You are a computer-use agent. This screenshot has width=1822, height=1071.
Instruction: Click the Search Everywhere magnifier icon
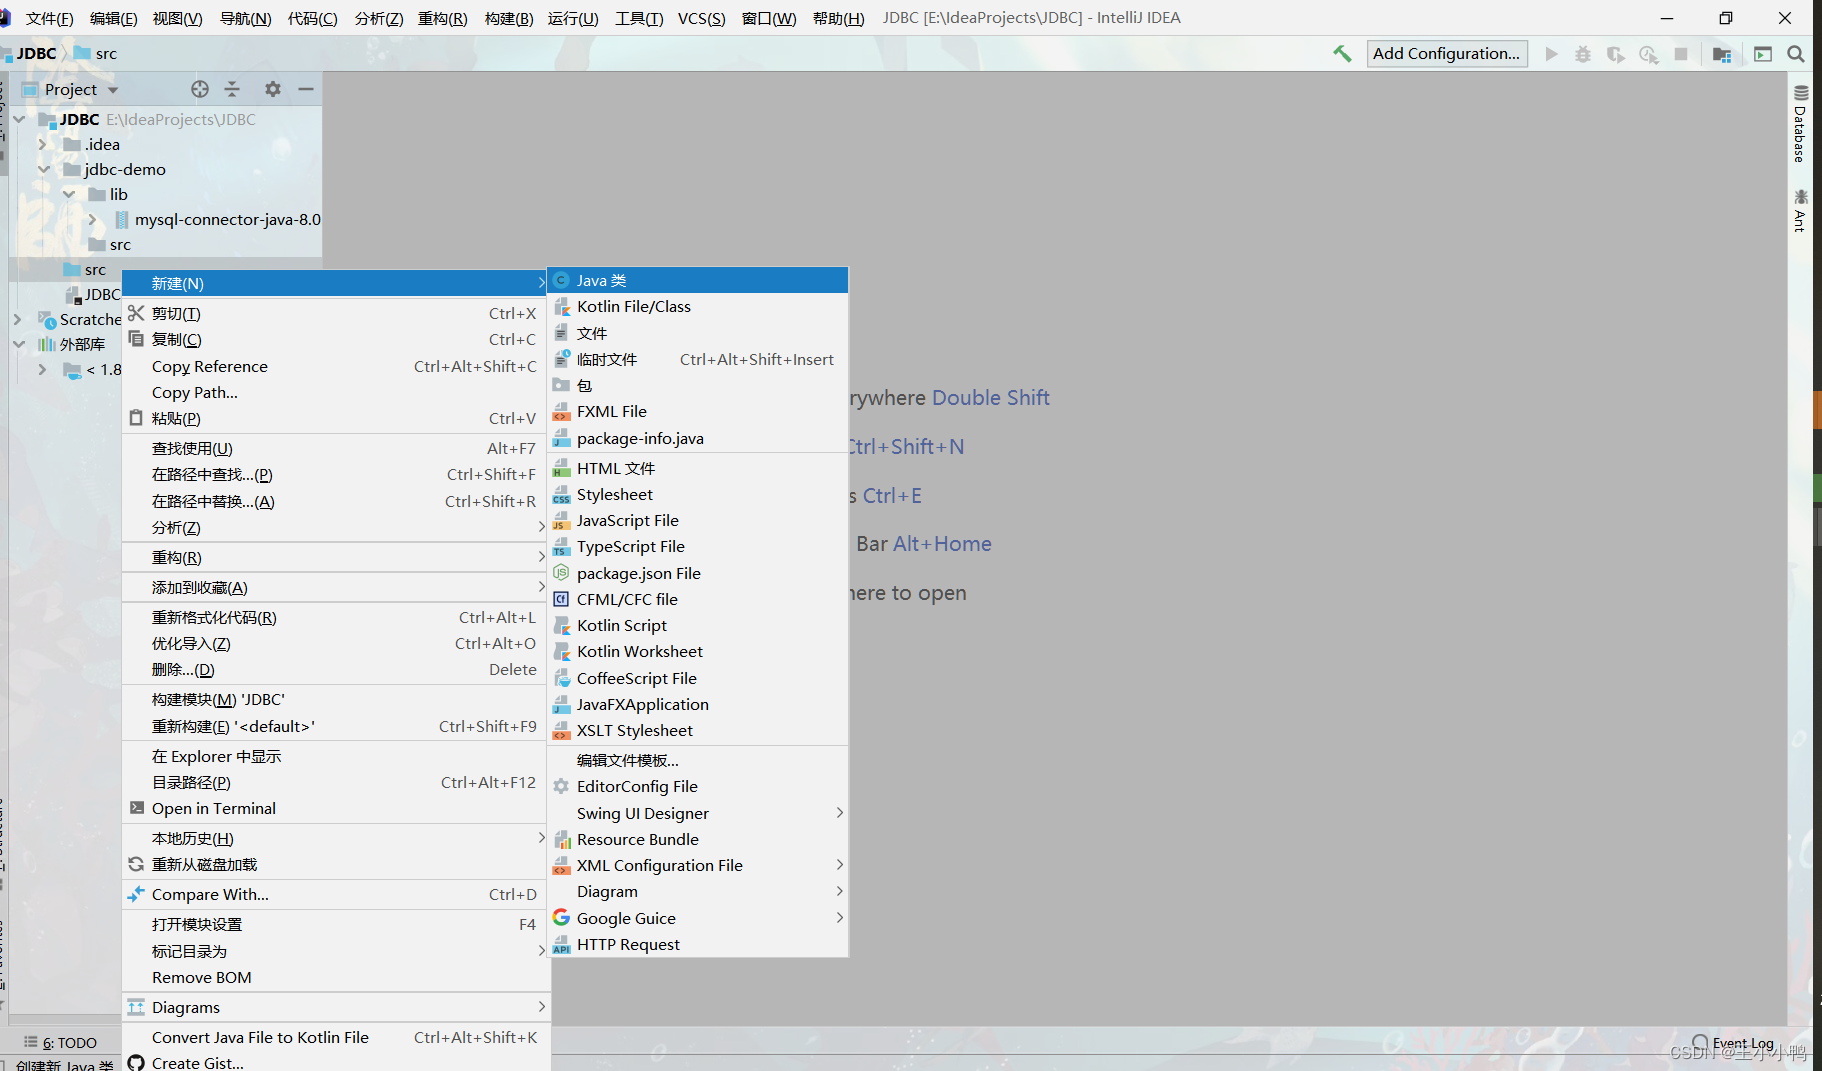tap(1796, 54)
